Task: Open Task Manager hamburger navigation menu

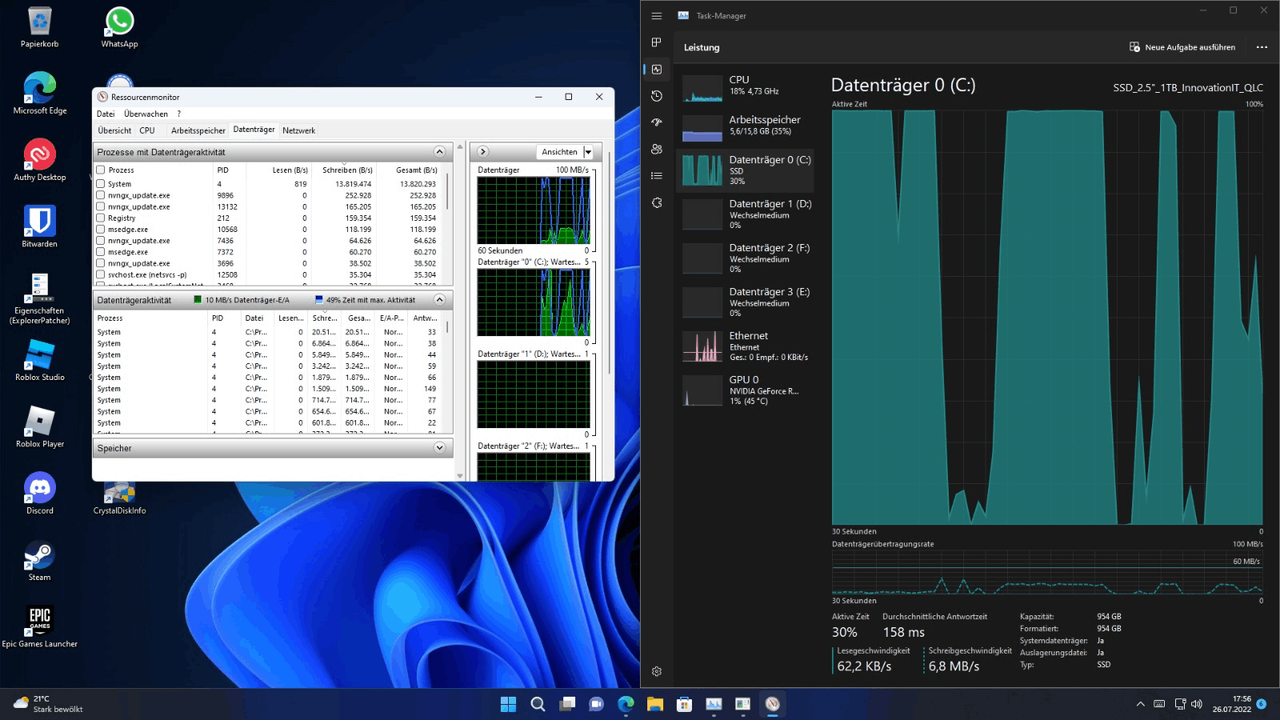Action: pos(656,16)
